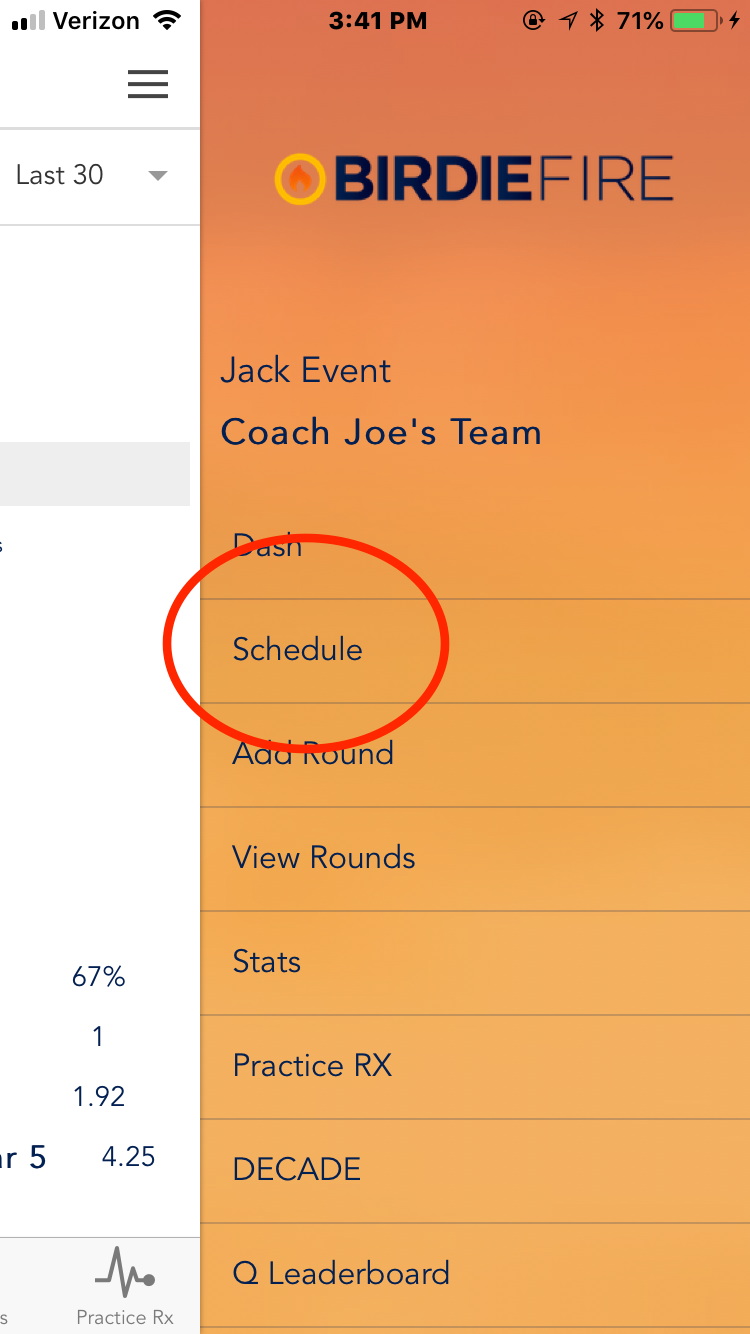Tap the BirdieFire flame logo icon
This screenshot has height=1334, width=750.
300,180
